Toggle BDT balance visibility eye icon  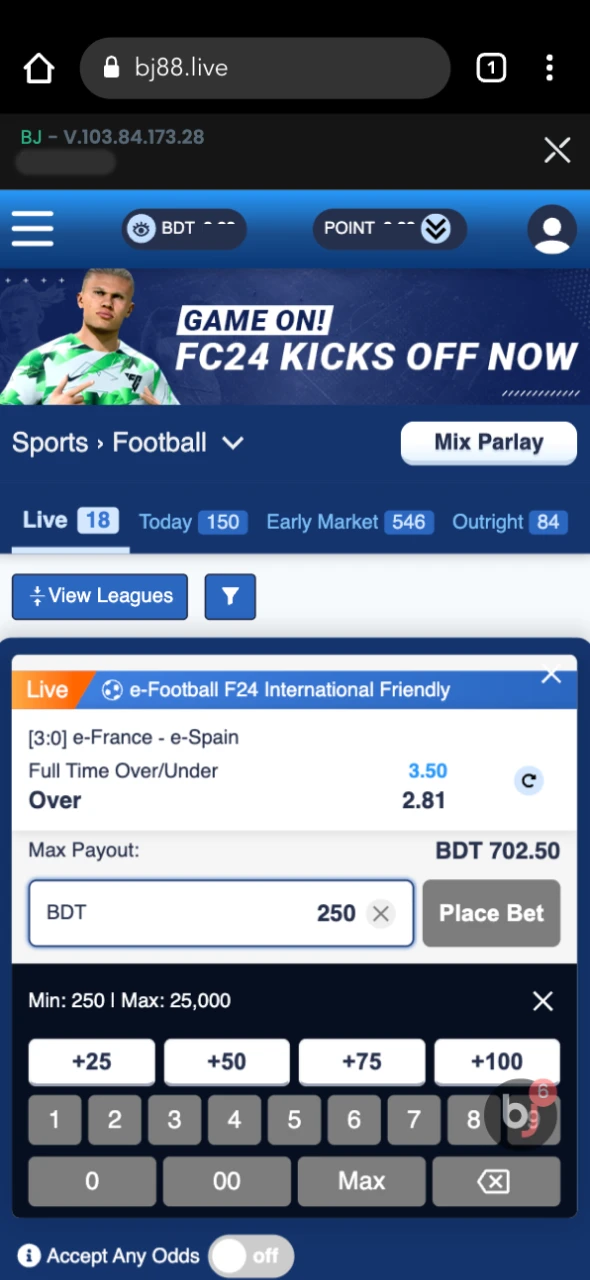(x=141, y=229)
